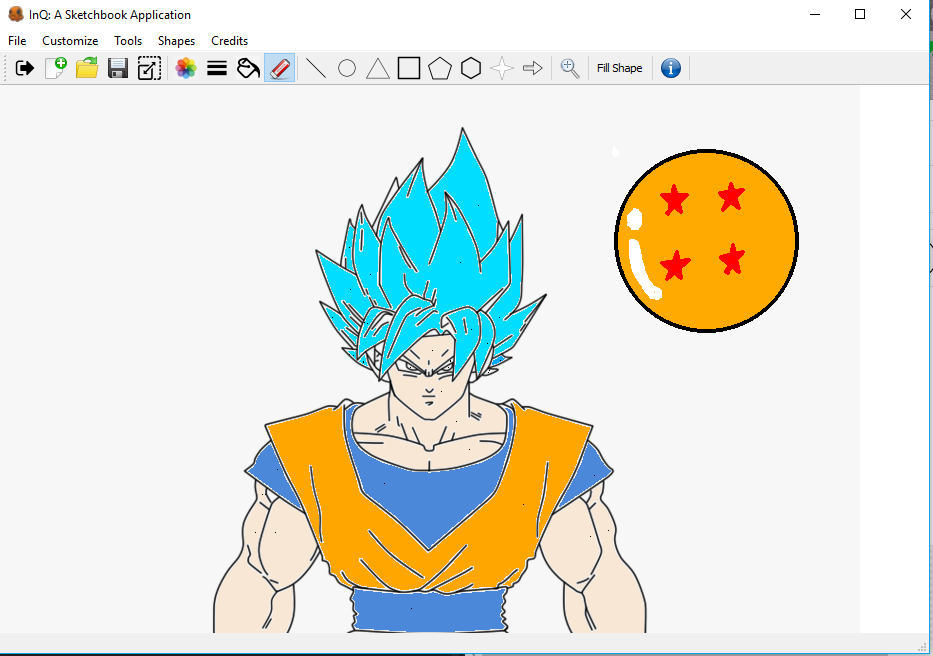Minimize the InQ window

(815, 14)
